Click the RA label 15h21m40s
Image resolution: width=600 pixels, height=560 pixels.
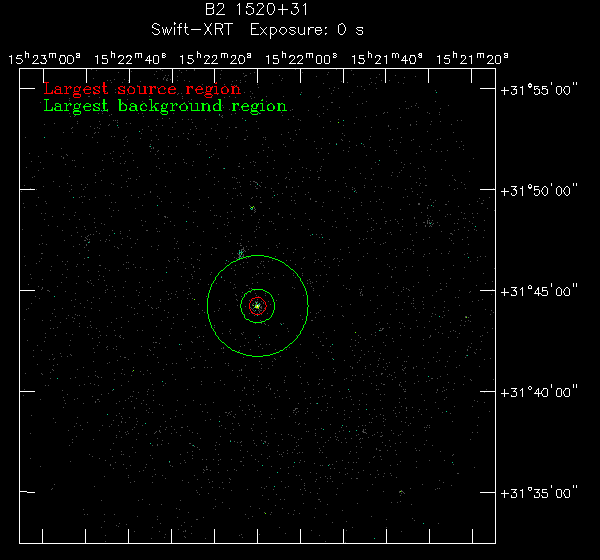[387, 59]
